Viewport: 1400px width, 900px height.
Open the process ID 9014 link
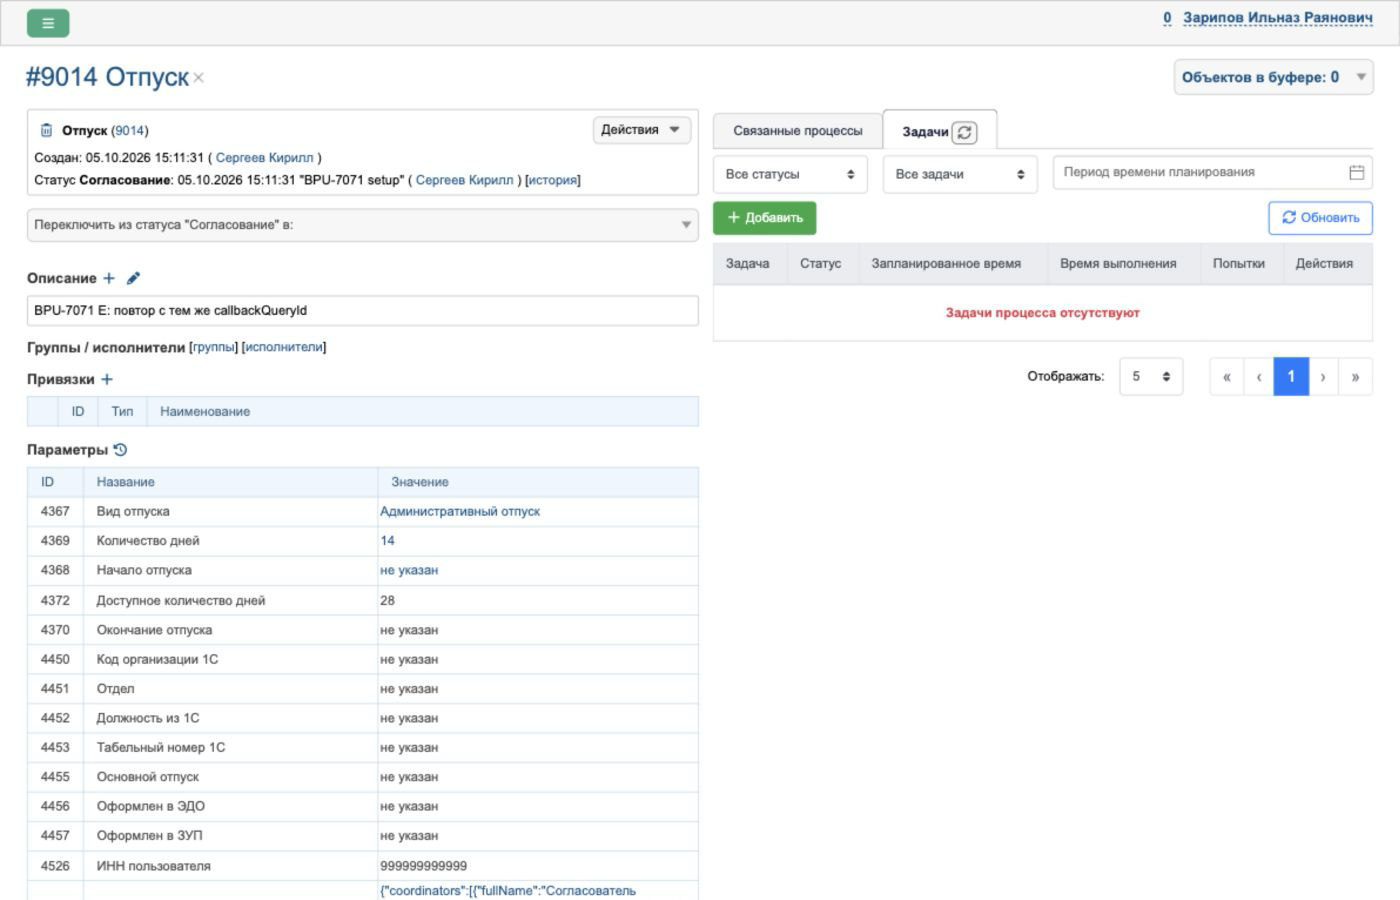coord(130,130)
